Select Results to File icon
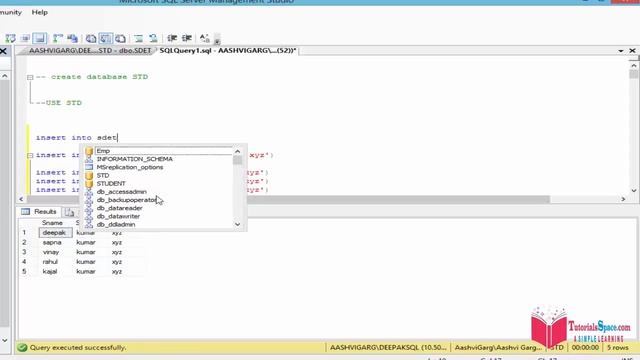640x360 pixels. point(120,38)
